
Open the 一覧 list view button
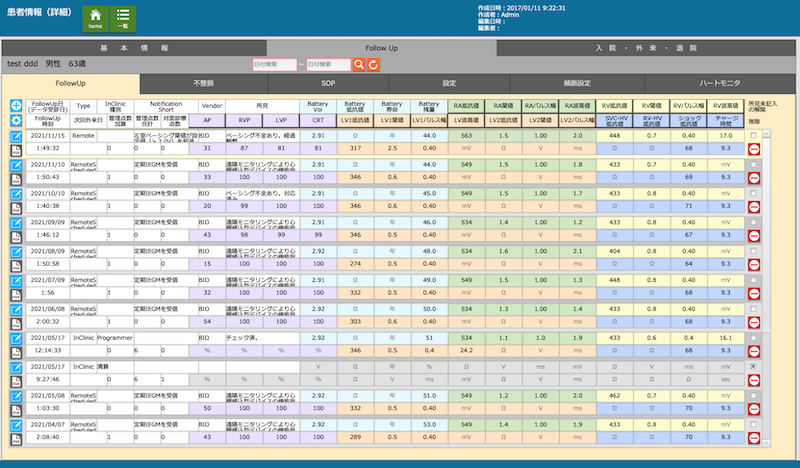click(x=122, y=18)
